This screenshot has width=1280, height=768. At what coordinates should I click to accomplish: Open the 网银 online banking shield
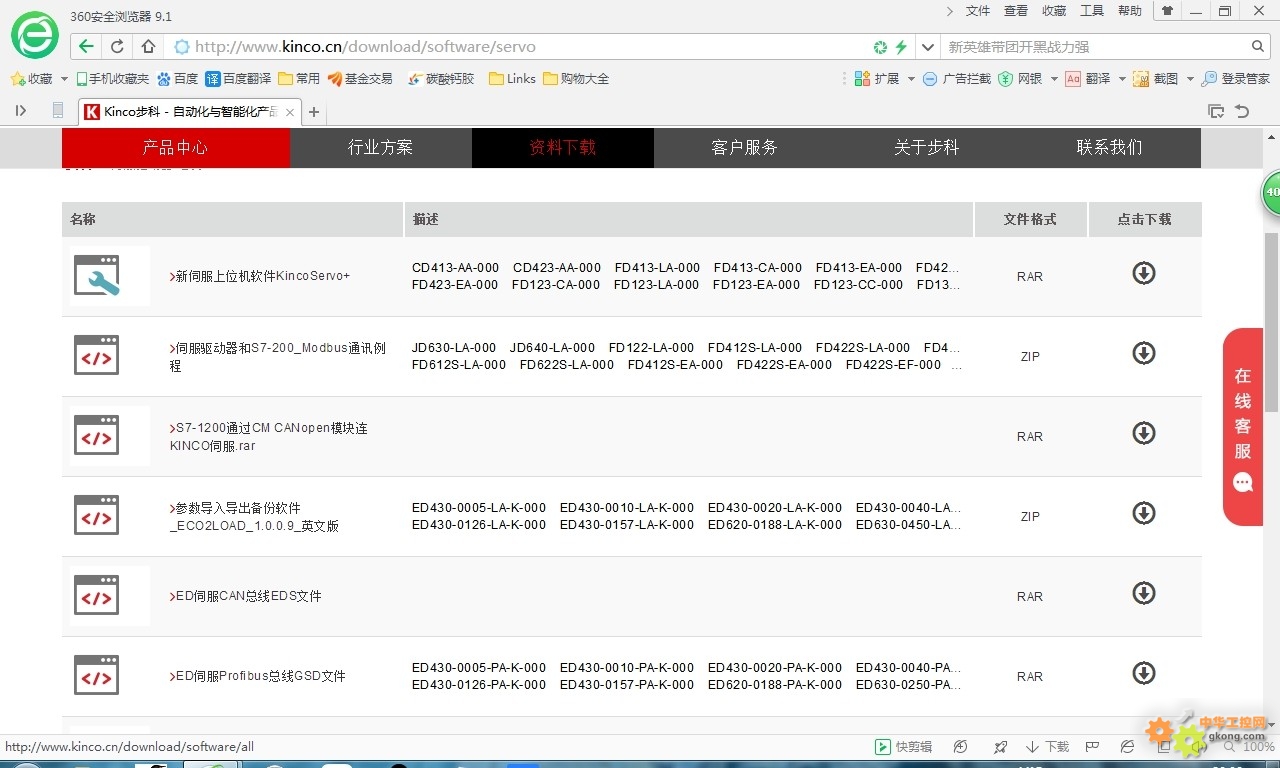click(x=1020, y=78)
